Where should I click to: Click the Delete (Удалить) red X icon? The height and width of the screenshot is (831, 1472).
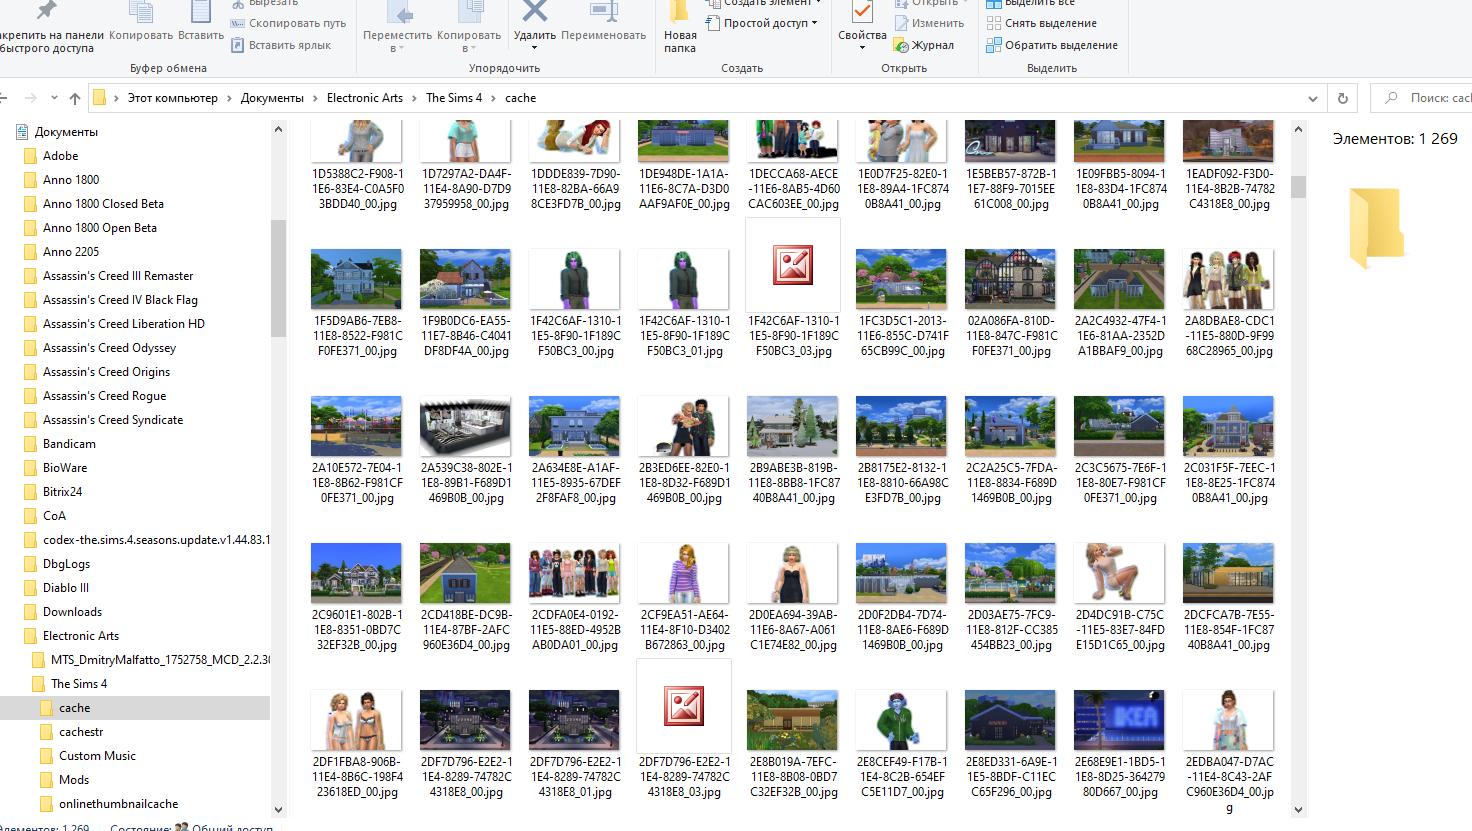coord(535,13)
